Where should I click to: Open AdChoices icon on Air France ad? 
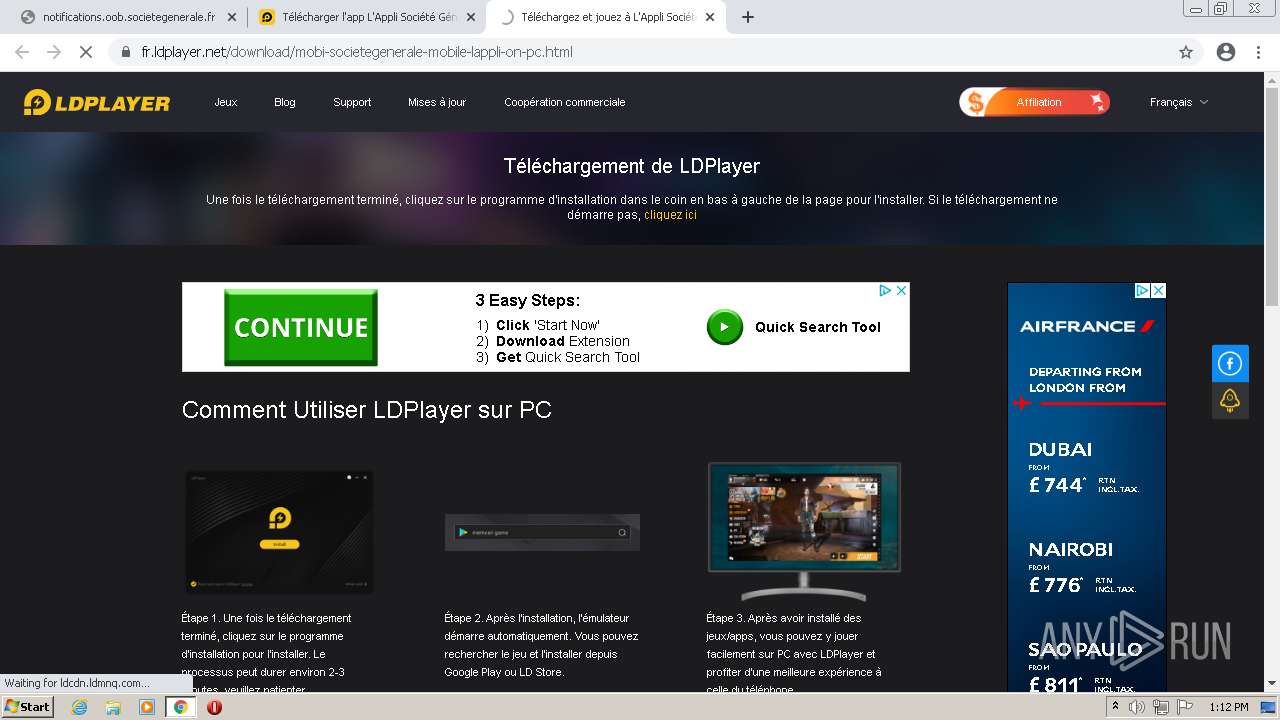[1142, 291]
